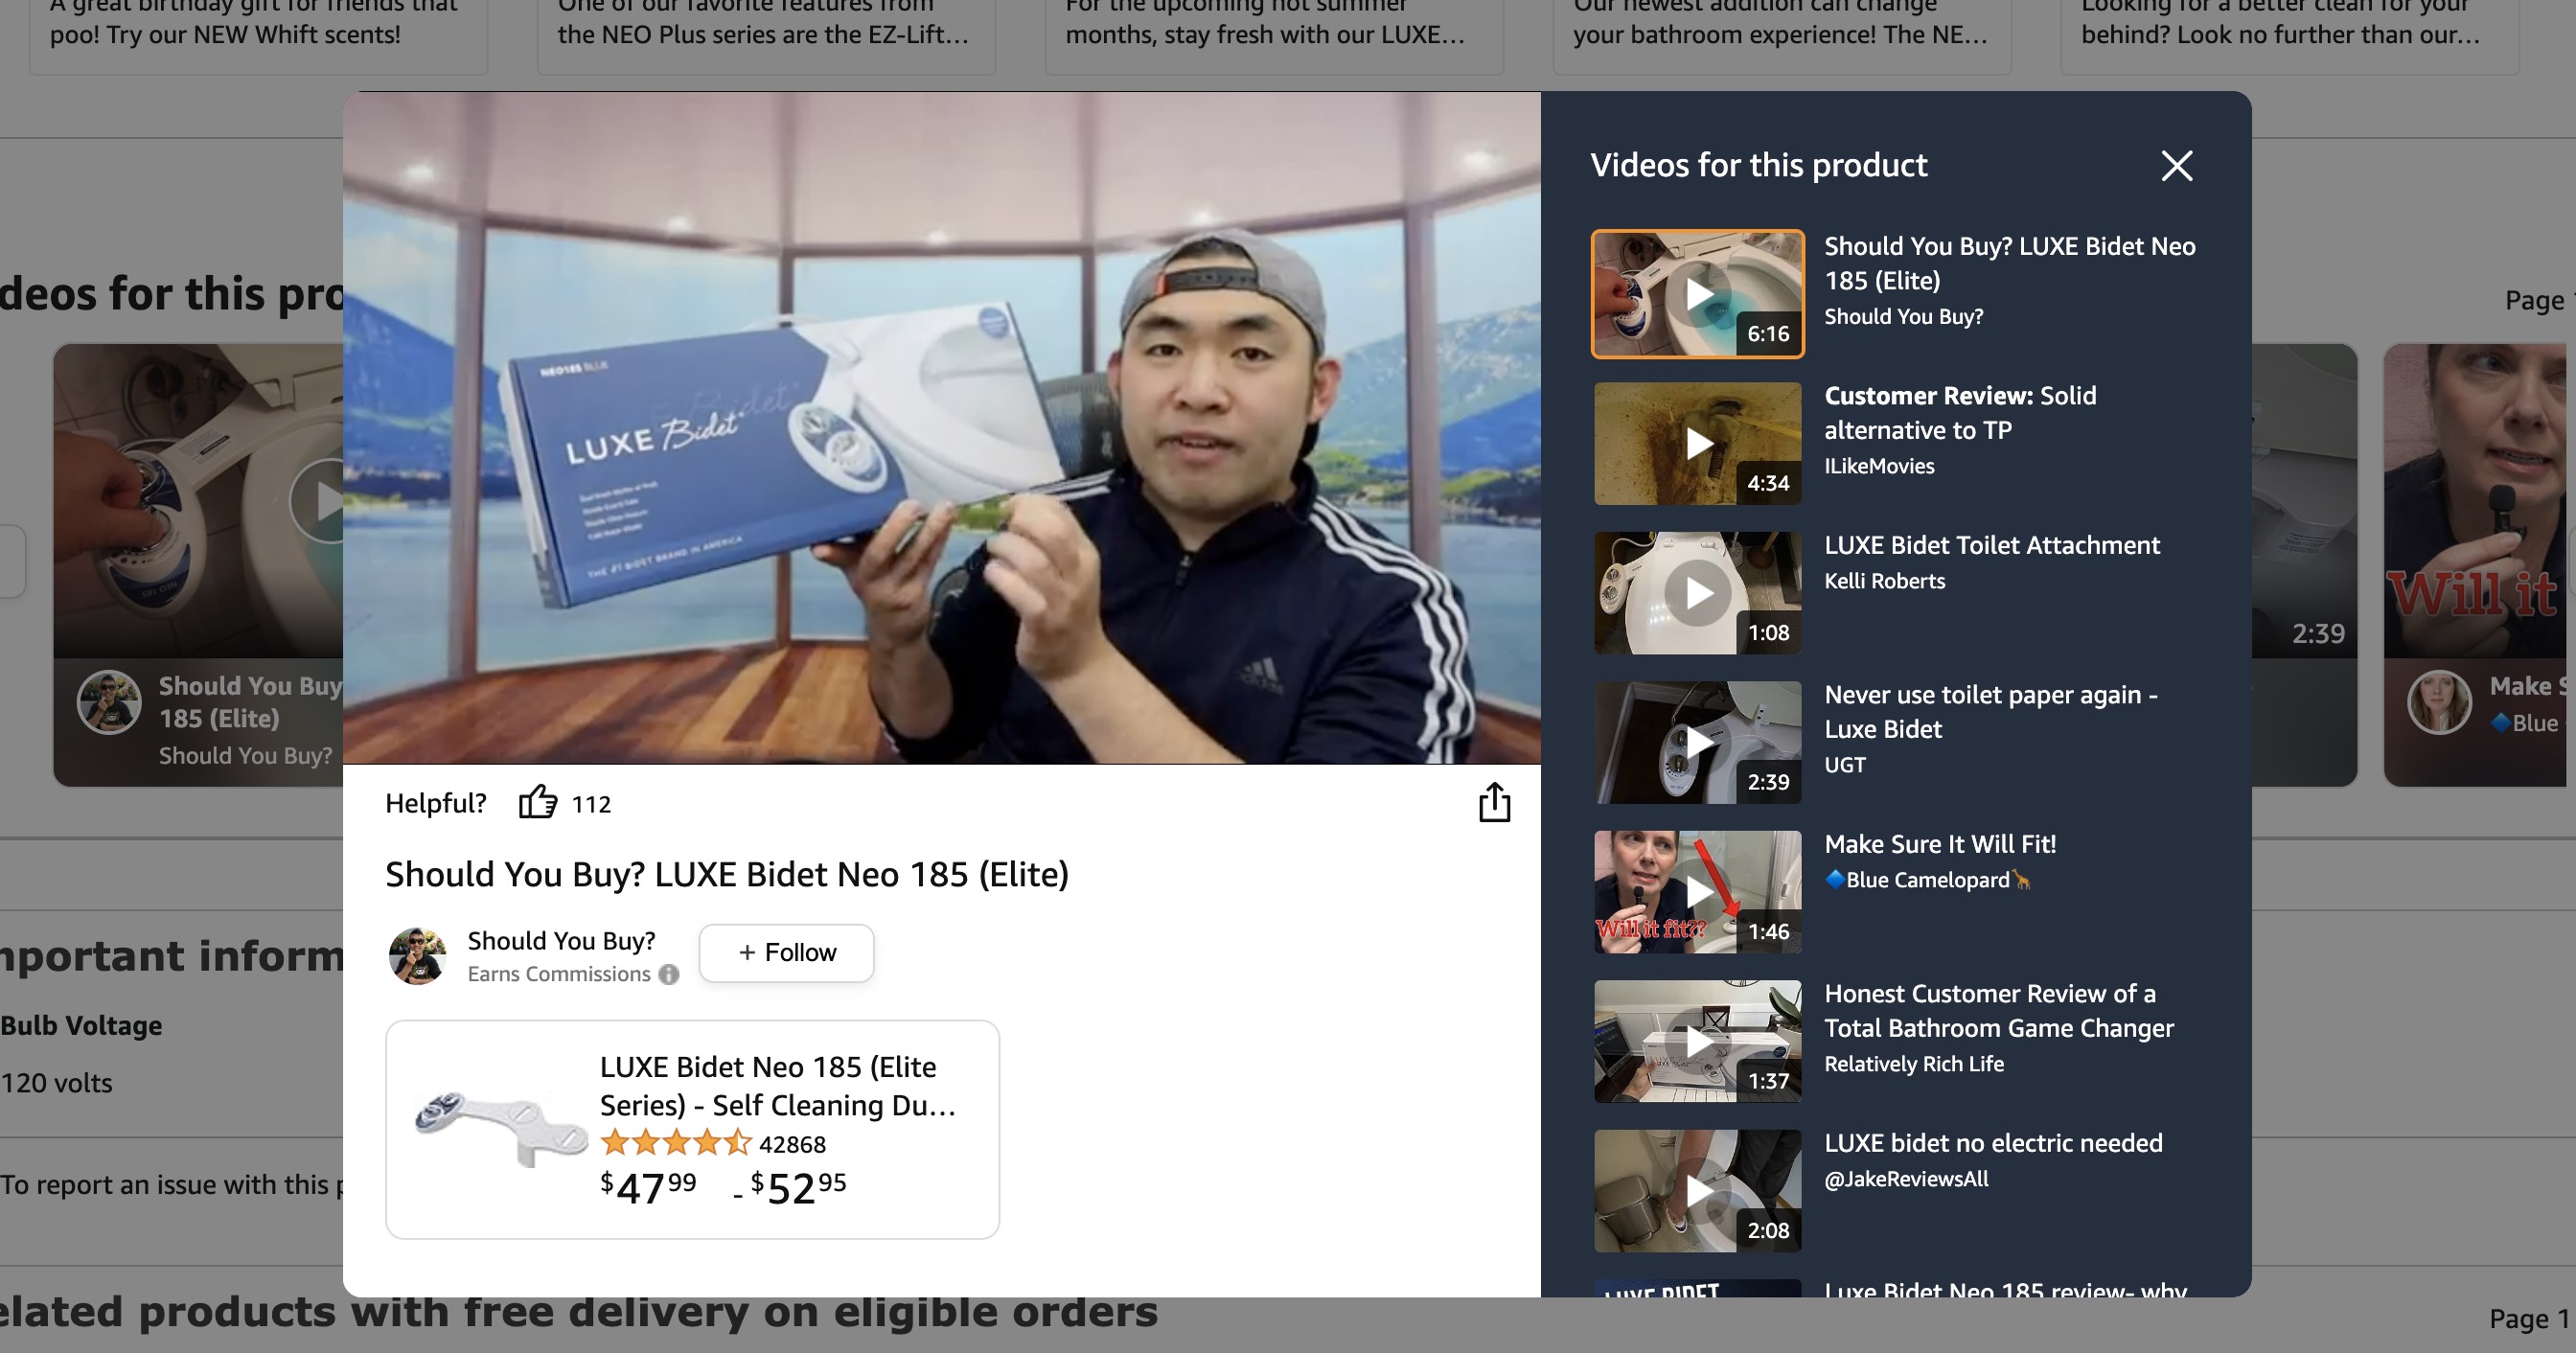2576x1353 pixels.
Task: Click the star rating on the product card
Action: coord(675,1143)
